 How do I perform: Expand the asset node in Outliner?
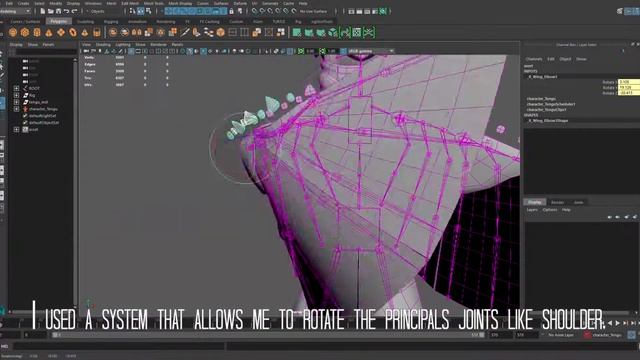coord(16,129)
